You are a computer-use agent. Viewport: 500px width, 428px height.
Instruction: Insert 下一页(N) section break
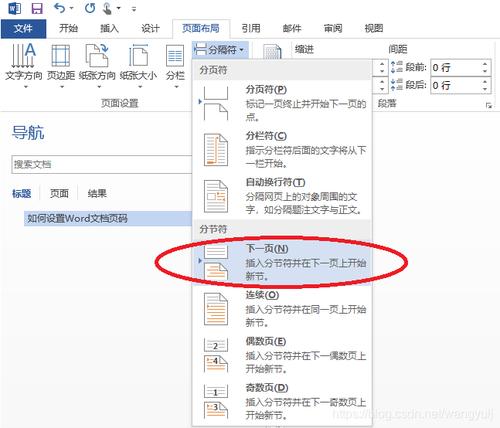pos(282,262)
